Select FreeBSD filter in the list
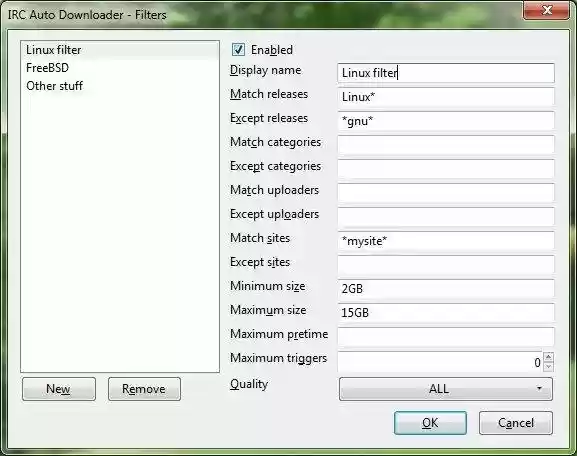The width and height of the screenshot is (577, 456). (120, 68)
